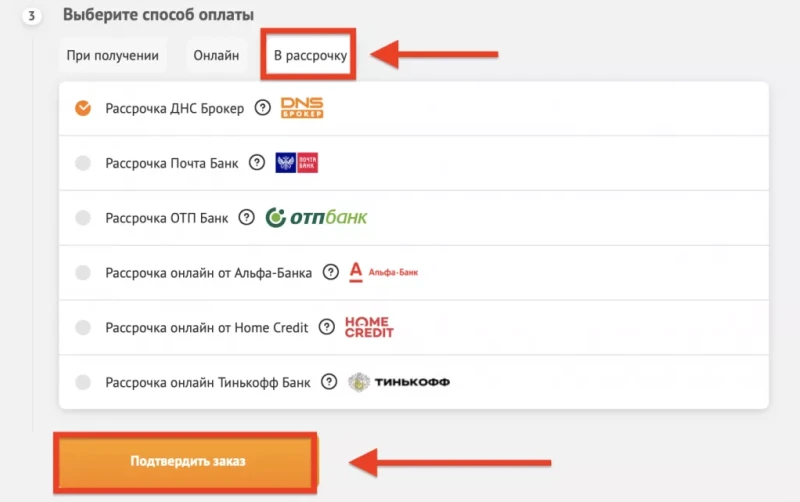The width and height of the screenshot is (800, 502).
Task: Open help icon next to Рассрочка ДНС Брокер
Action: pos(262,108)
